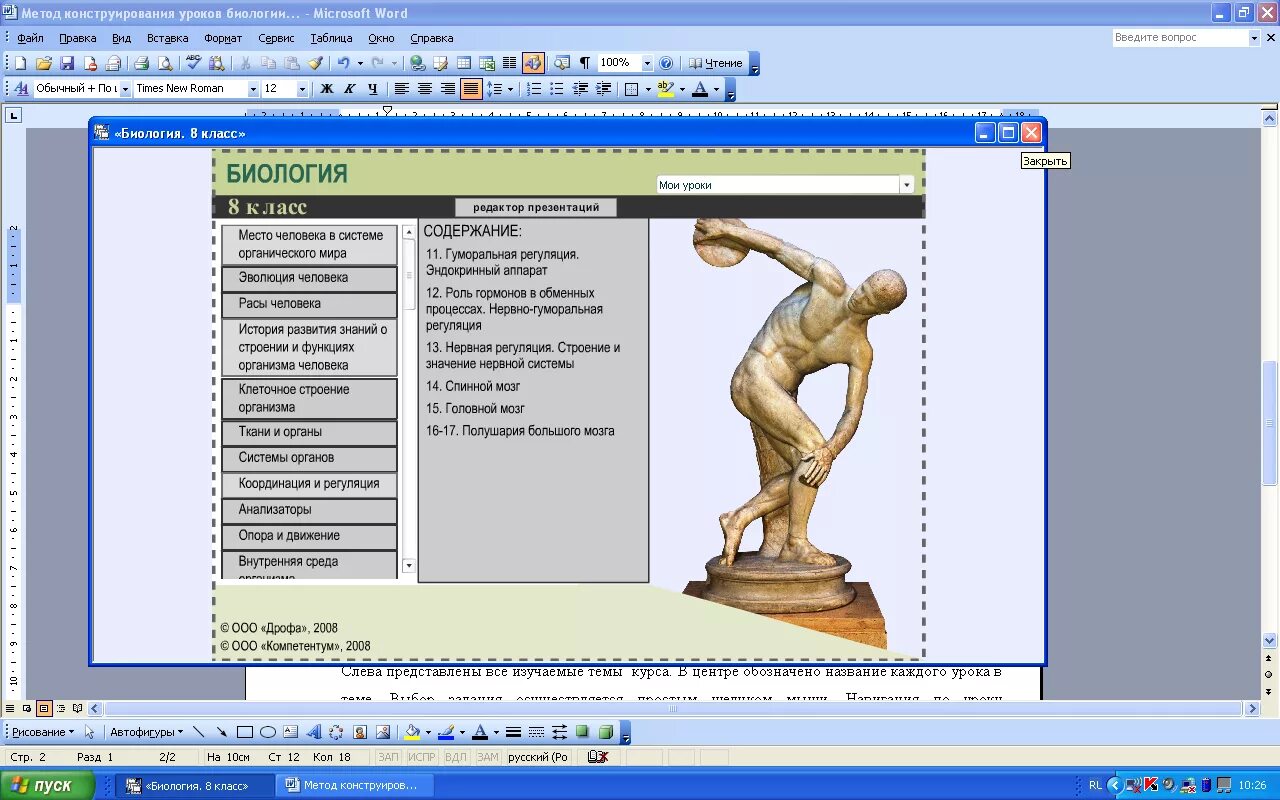Click the Чтение reading layout button
Screen dimensions: 1280x800
coord(716,63)
